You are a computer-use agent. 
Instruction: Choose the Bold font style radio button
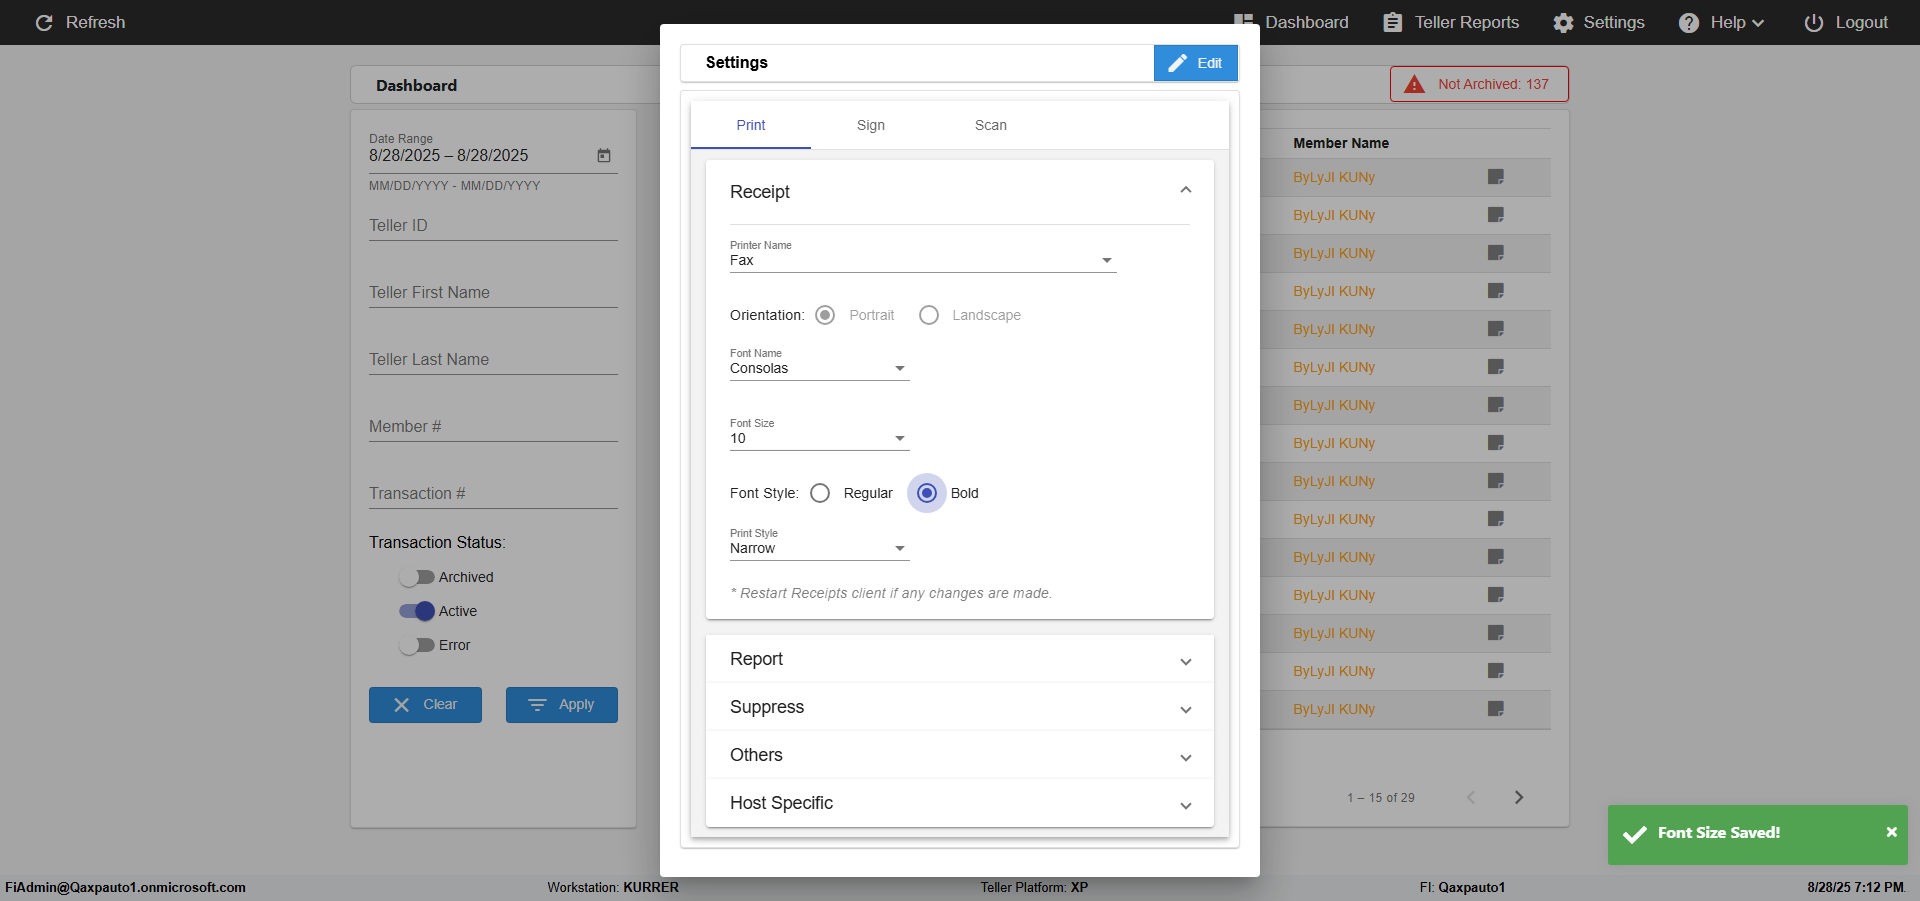point(927,493)
